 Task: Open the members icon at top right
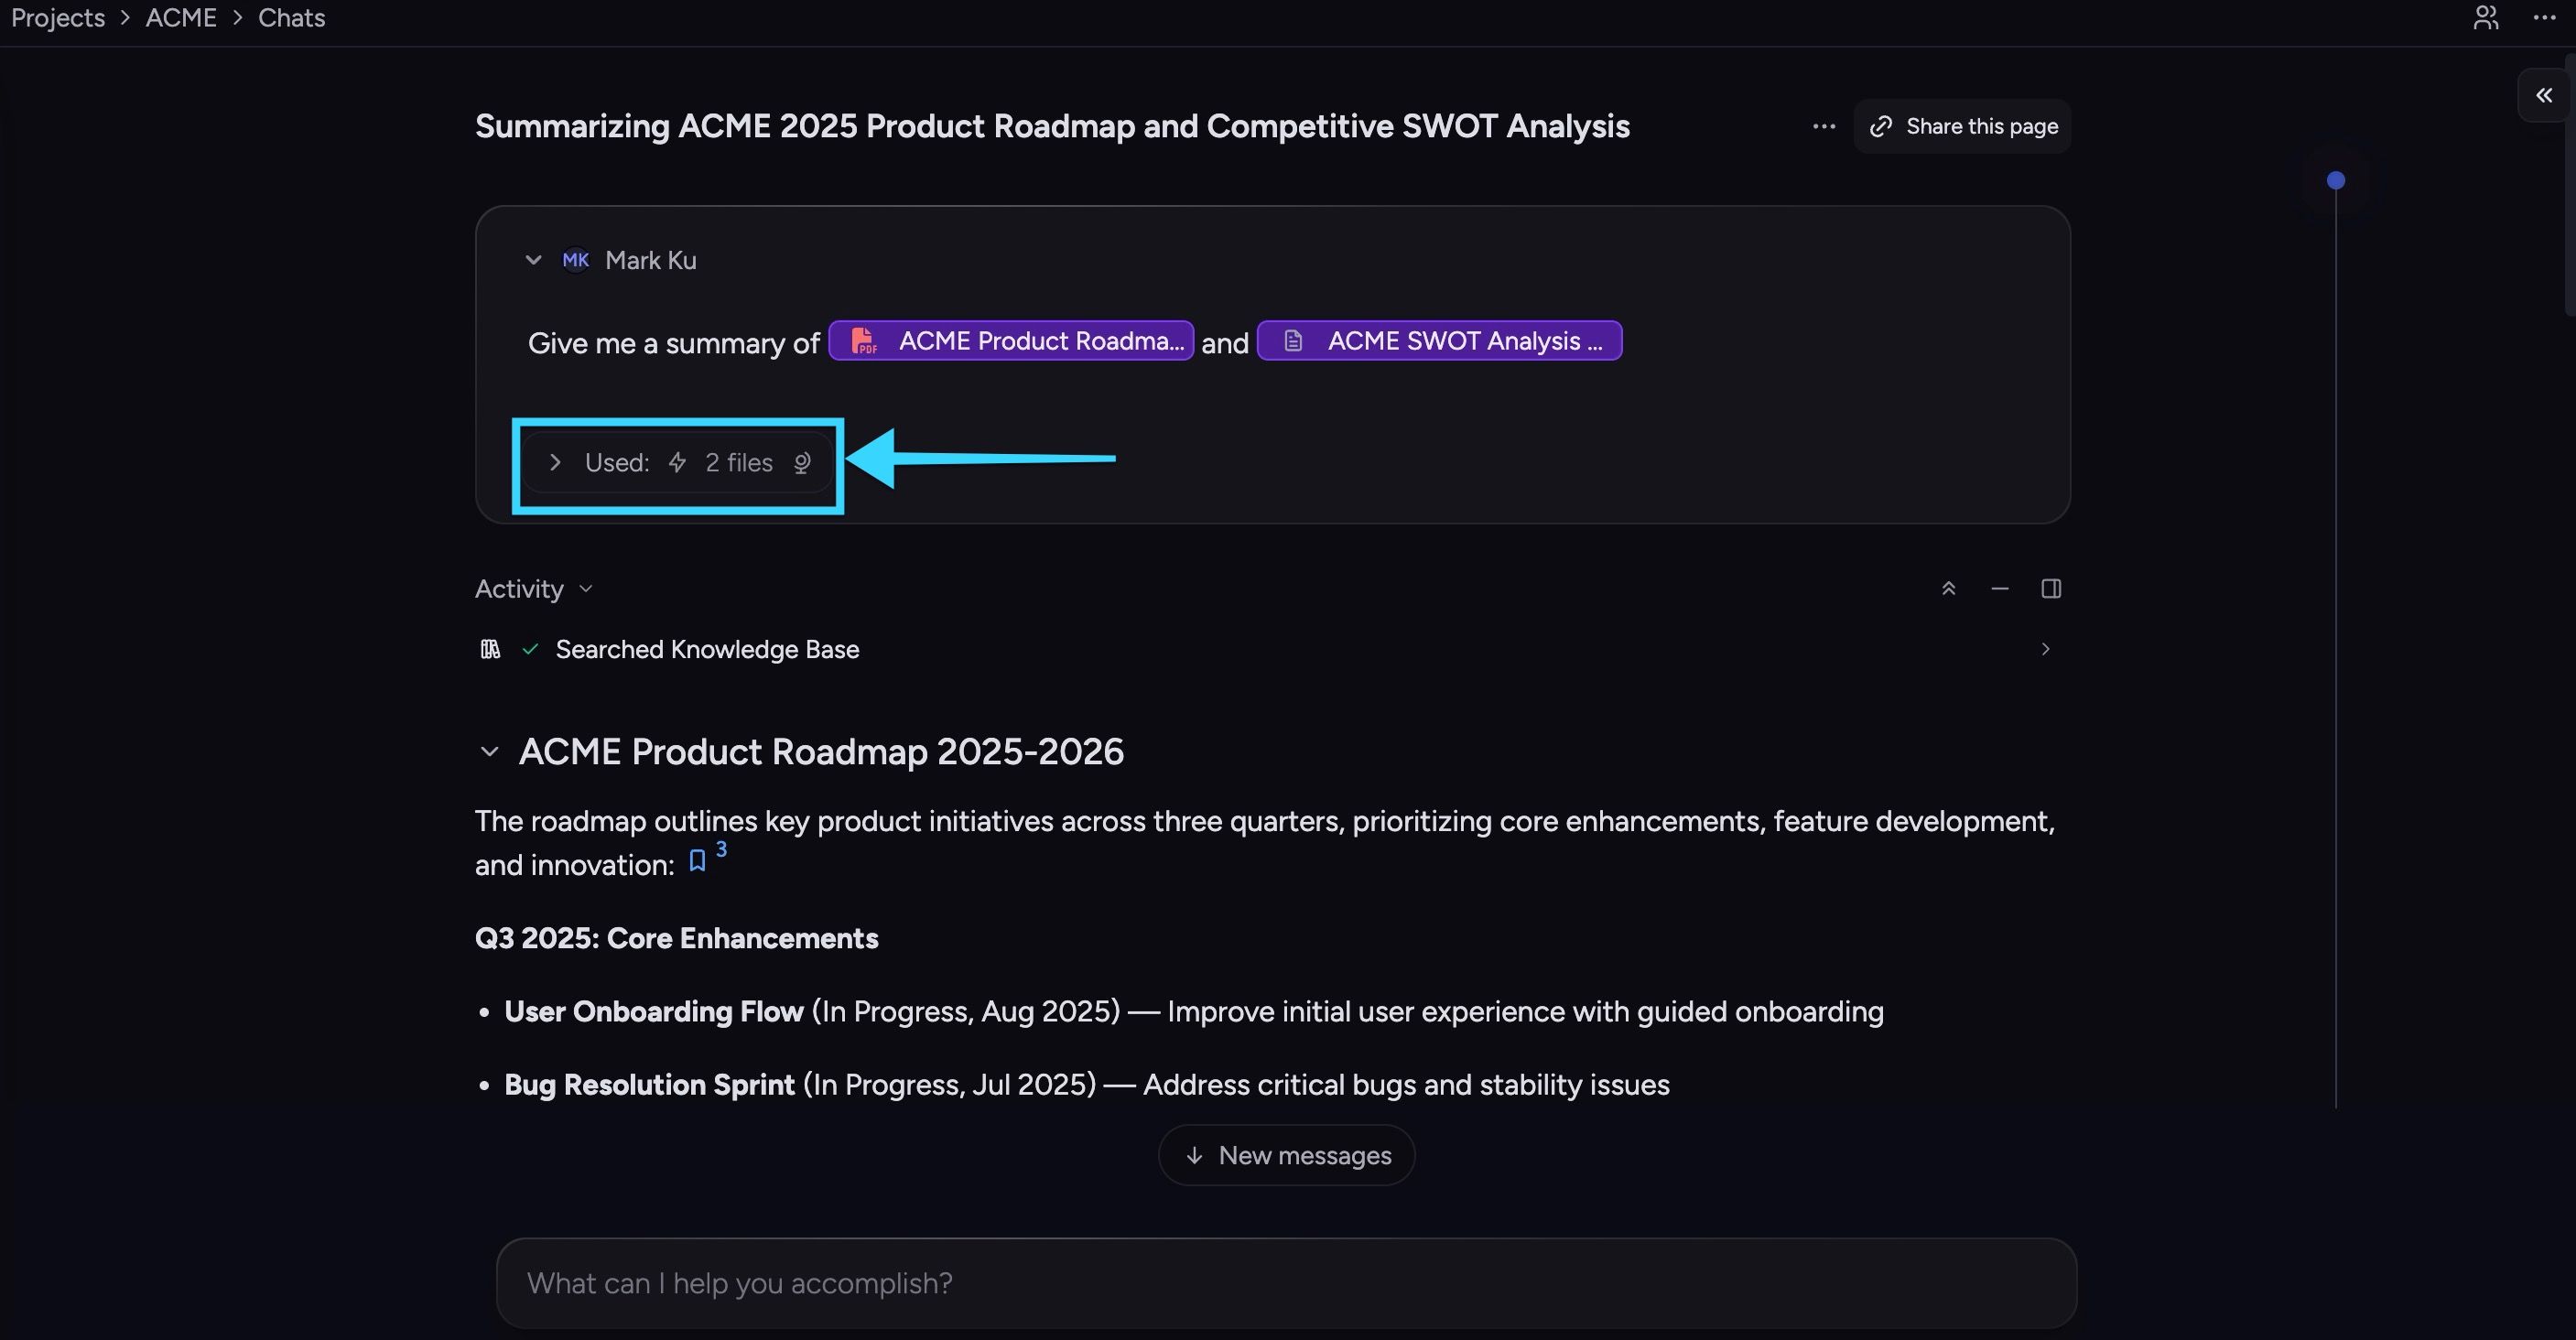(2486, 18)
